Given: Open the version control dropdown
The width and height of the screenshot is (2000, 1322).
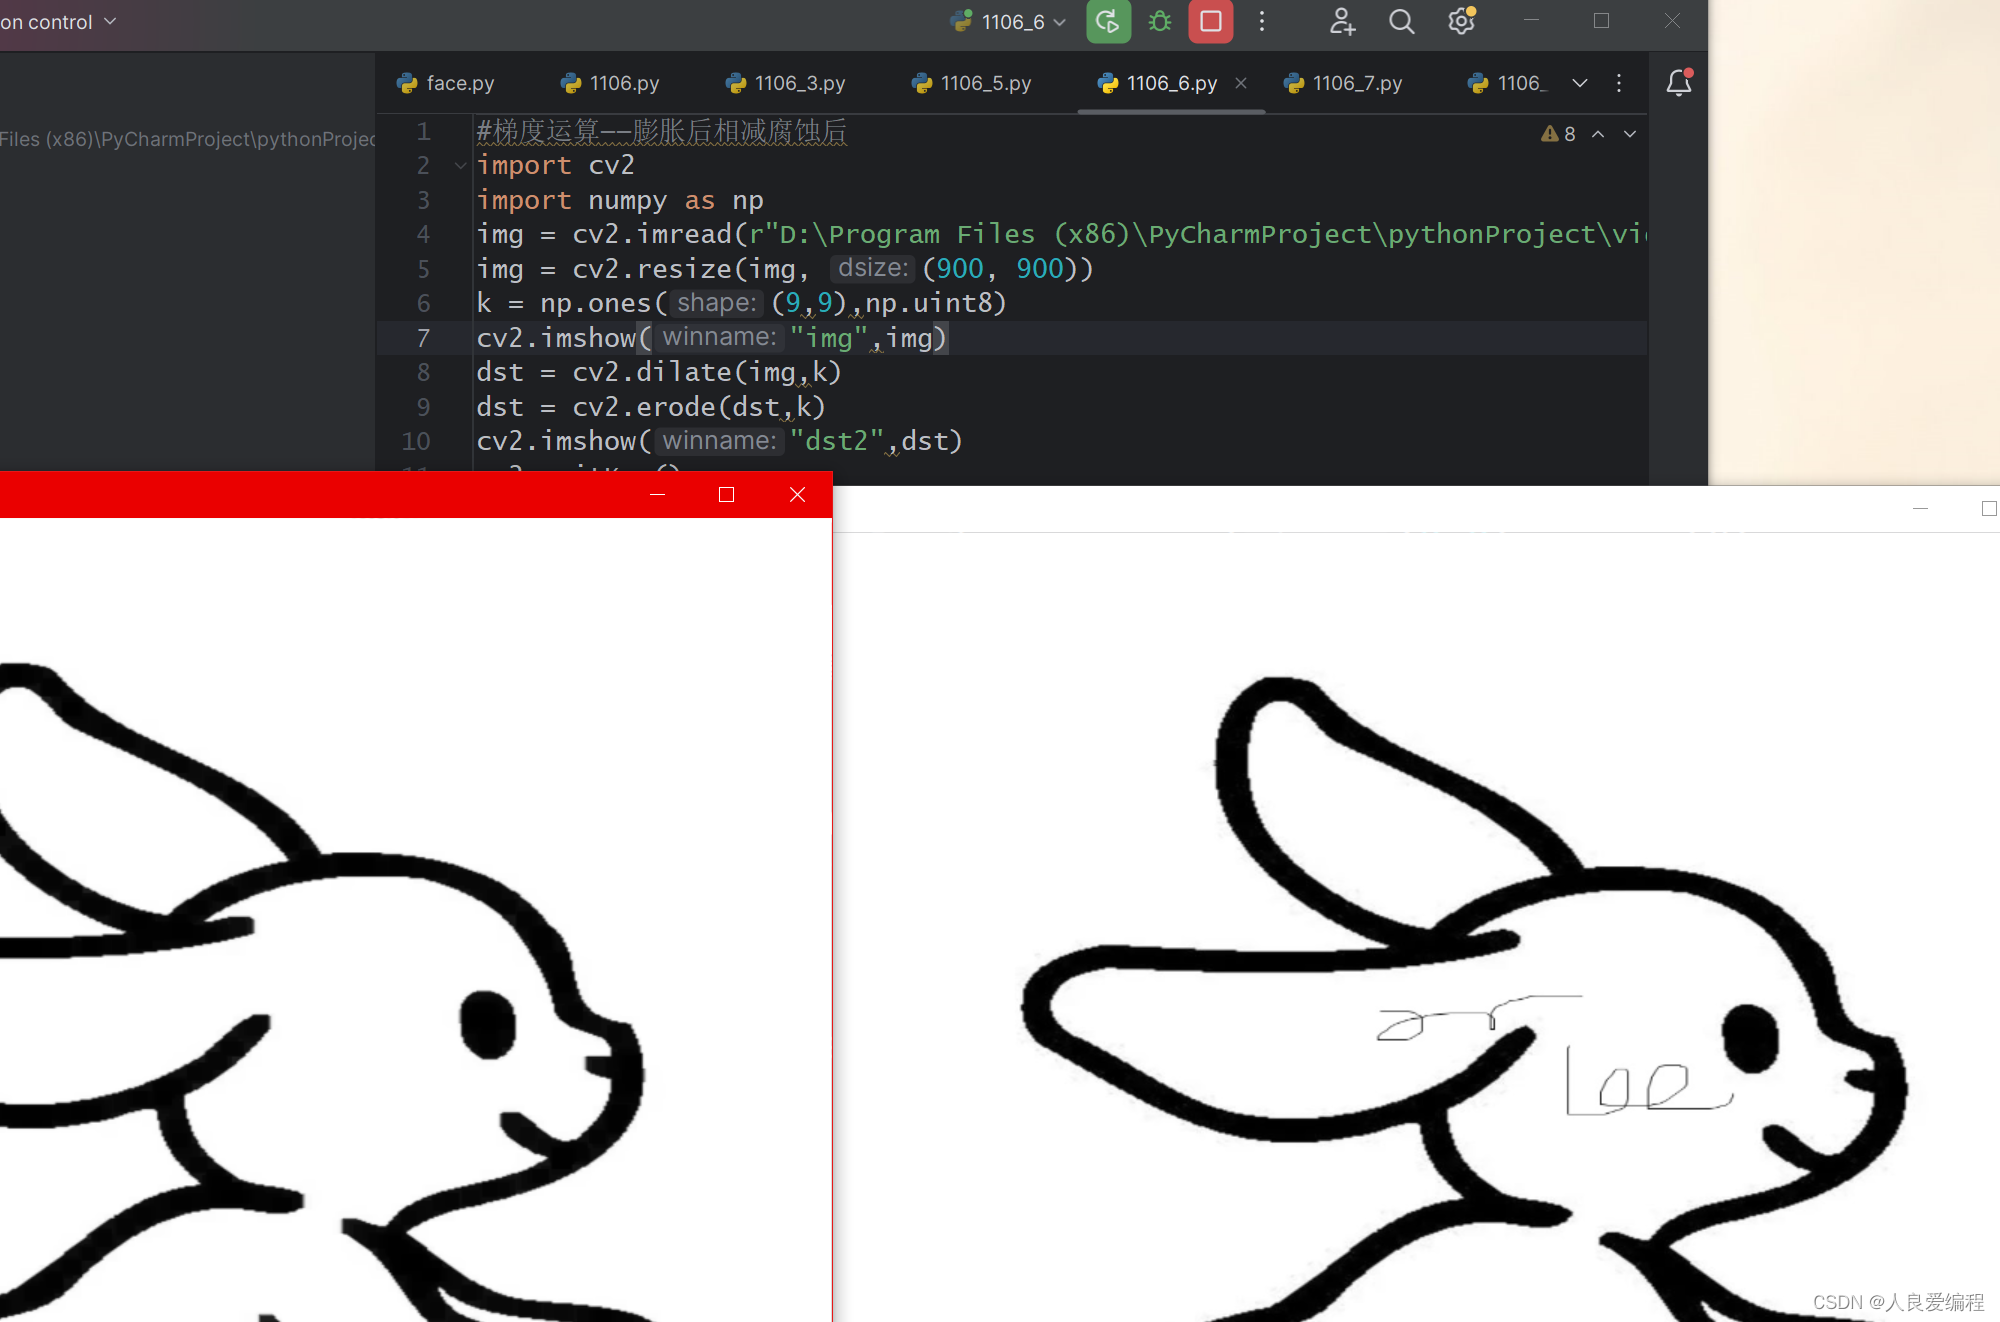Looking at the screenshot, I should (x=60, y=22).
